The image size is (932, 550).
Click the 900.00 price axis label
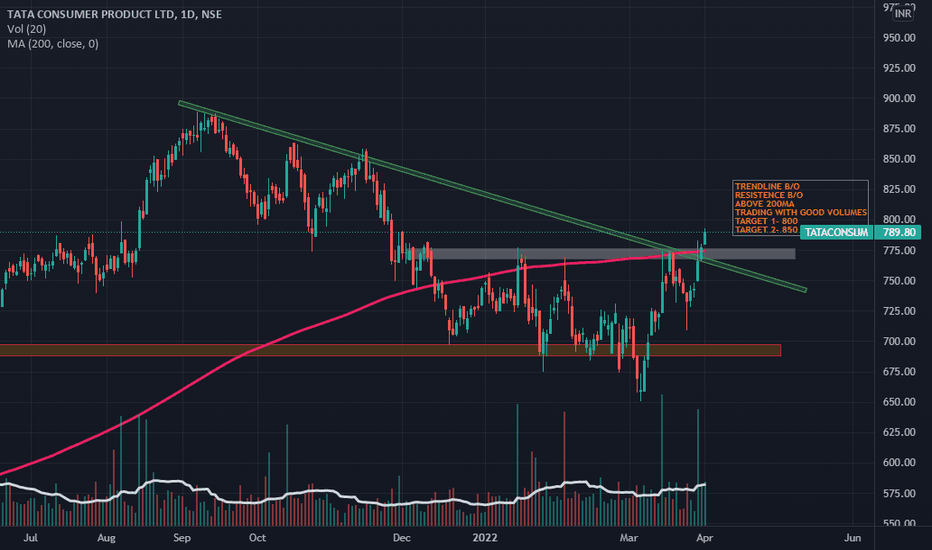click(x=899, y=98)
